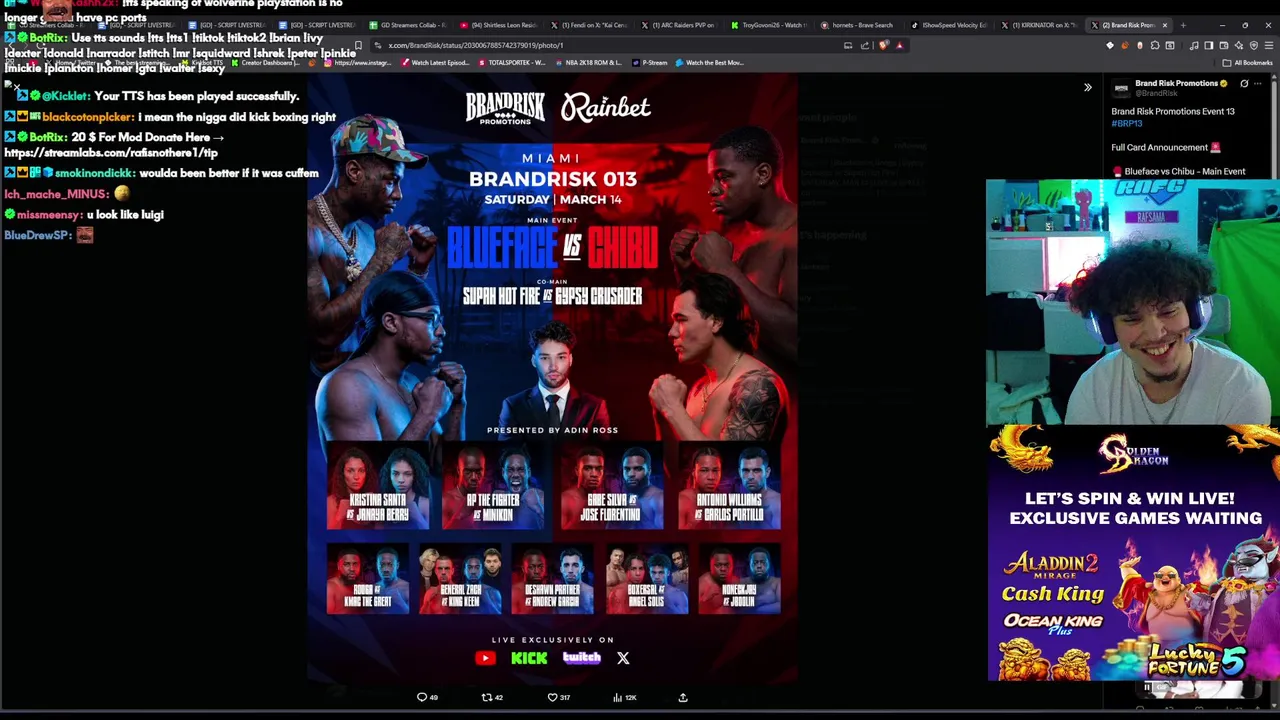Switch to the Shirtless Leon YouTube tab

[x=498, y=25]
